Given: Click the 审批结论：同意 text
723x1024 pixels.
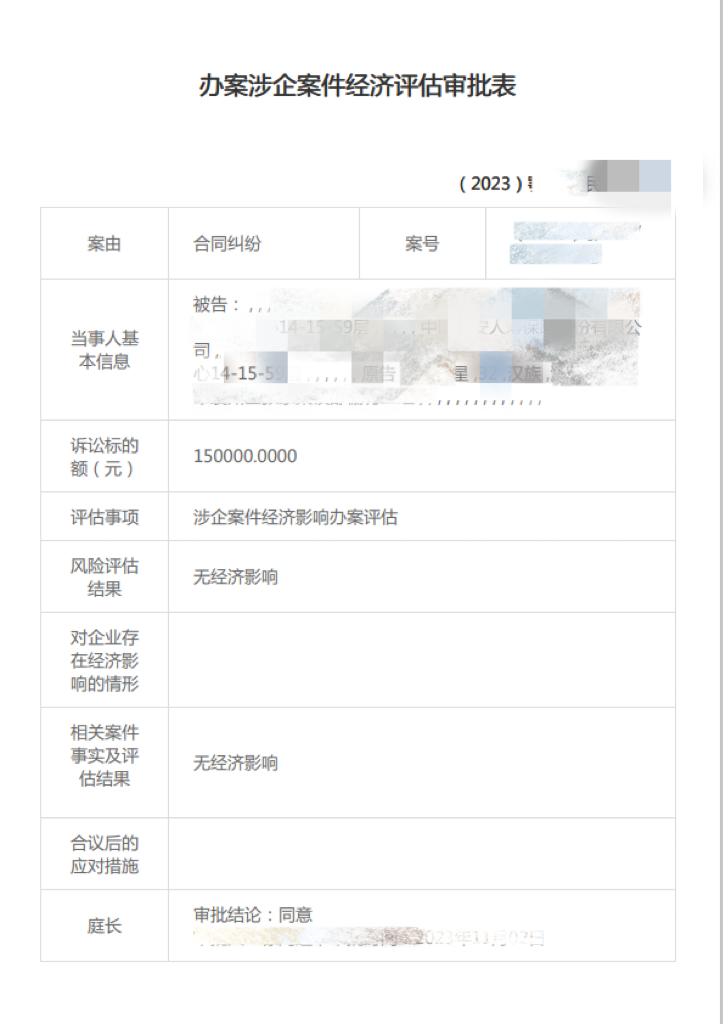Looking at the screenshot, I should coord(253,914).
